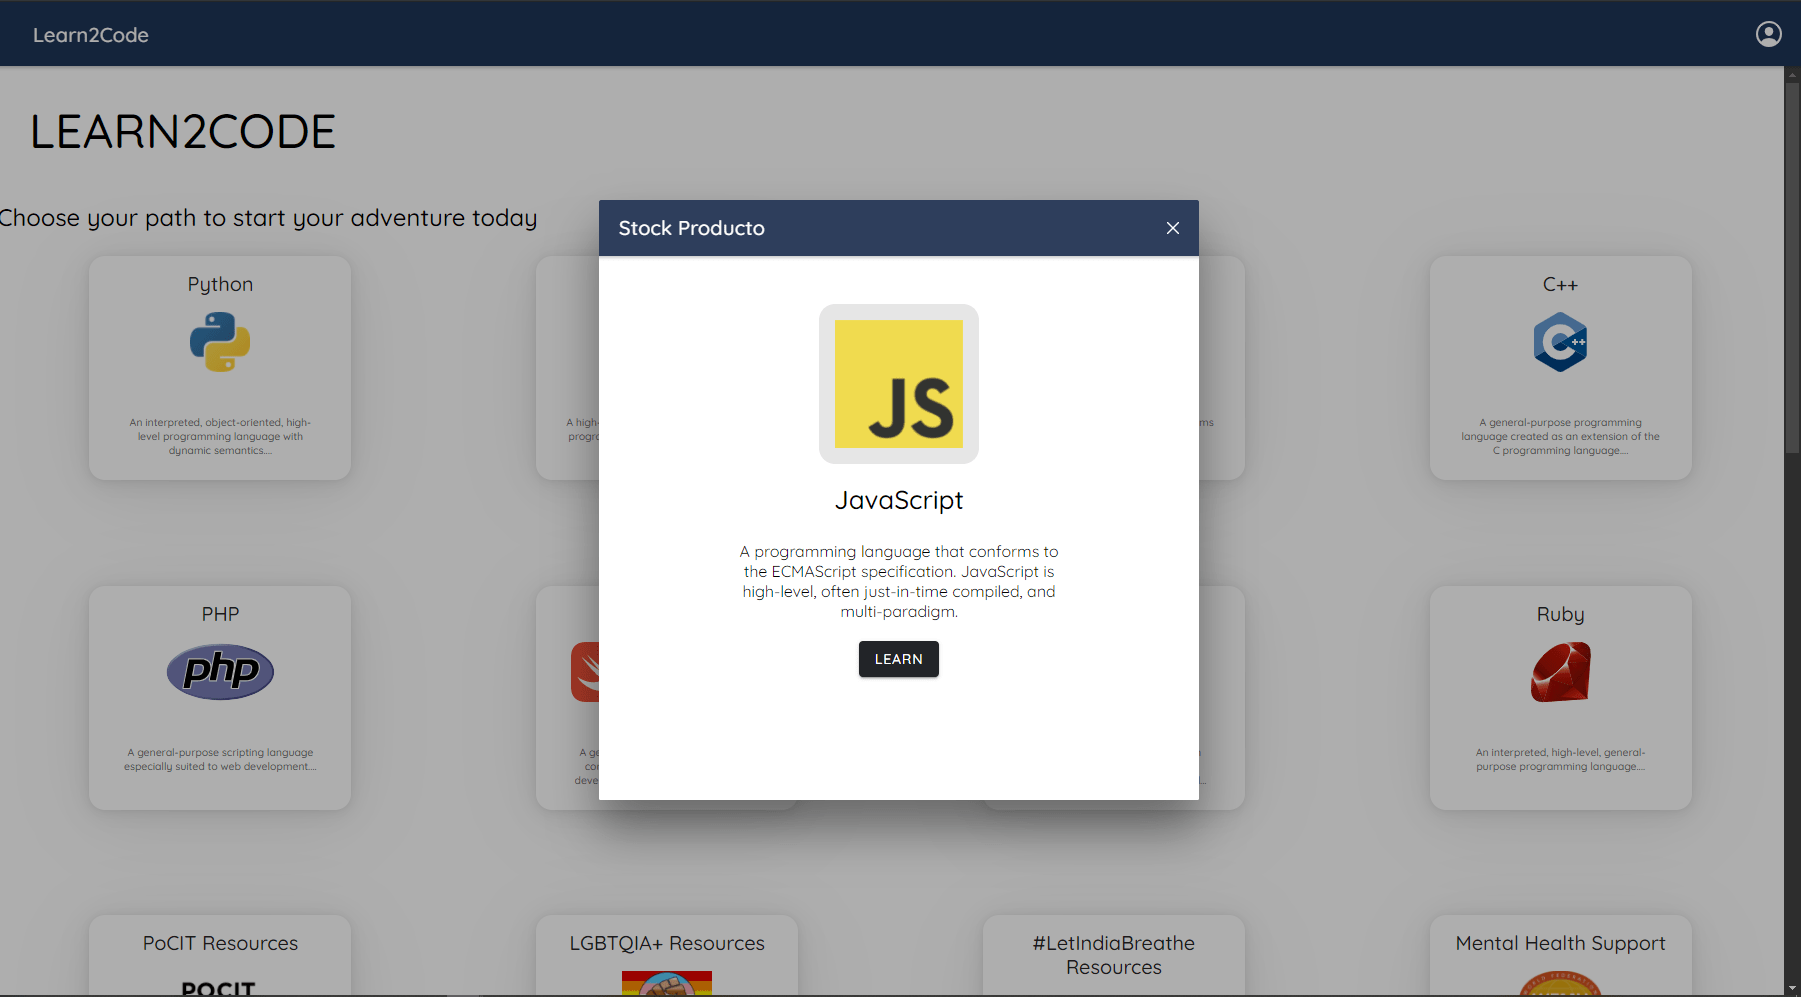Click the LEARN button for JavaScript
Screen dimensions: 1801x997
pos(898,659)
